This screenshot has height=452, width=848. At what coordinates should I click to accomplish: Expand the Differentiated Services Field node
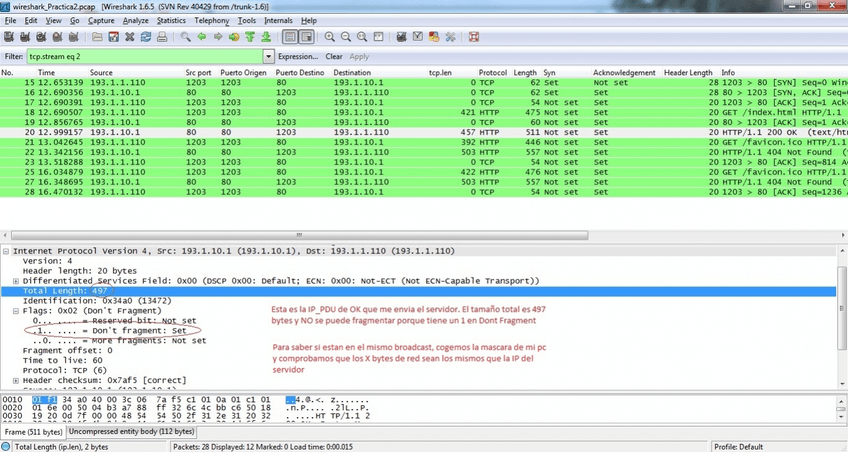[15, 281]
